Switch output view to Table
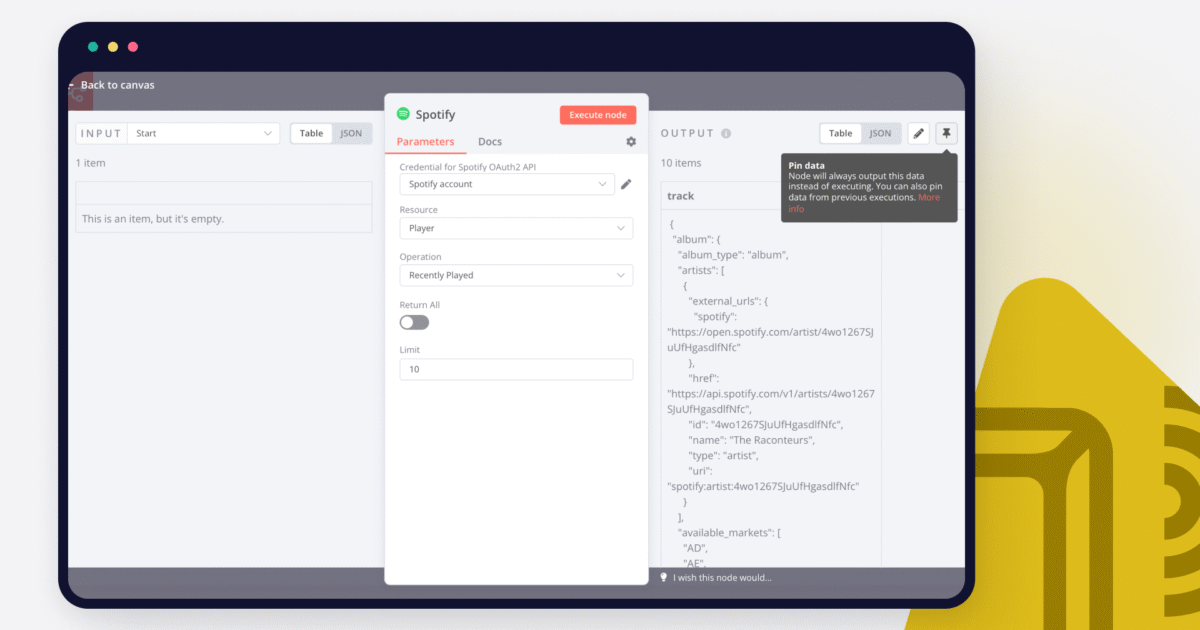The height and width of the screenshot is (630, 1200). click(x=841, y=133)
